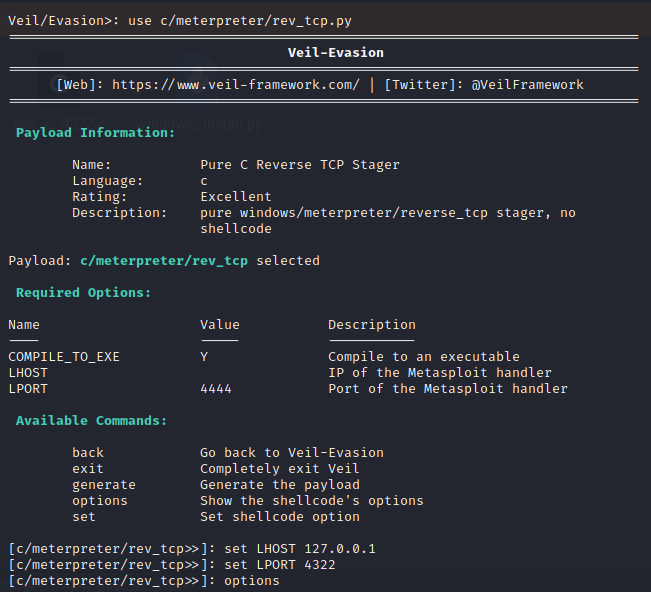Click the 'Description' column header
651x592 pixels.
tap(372, 325)
